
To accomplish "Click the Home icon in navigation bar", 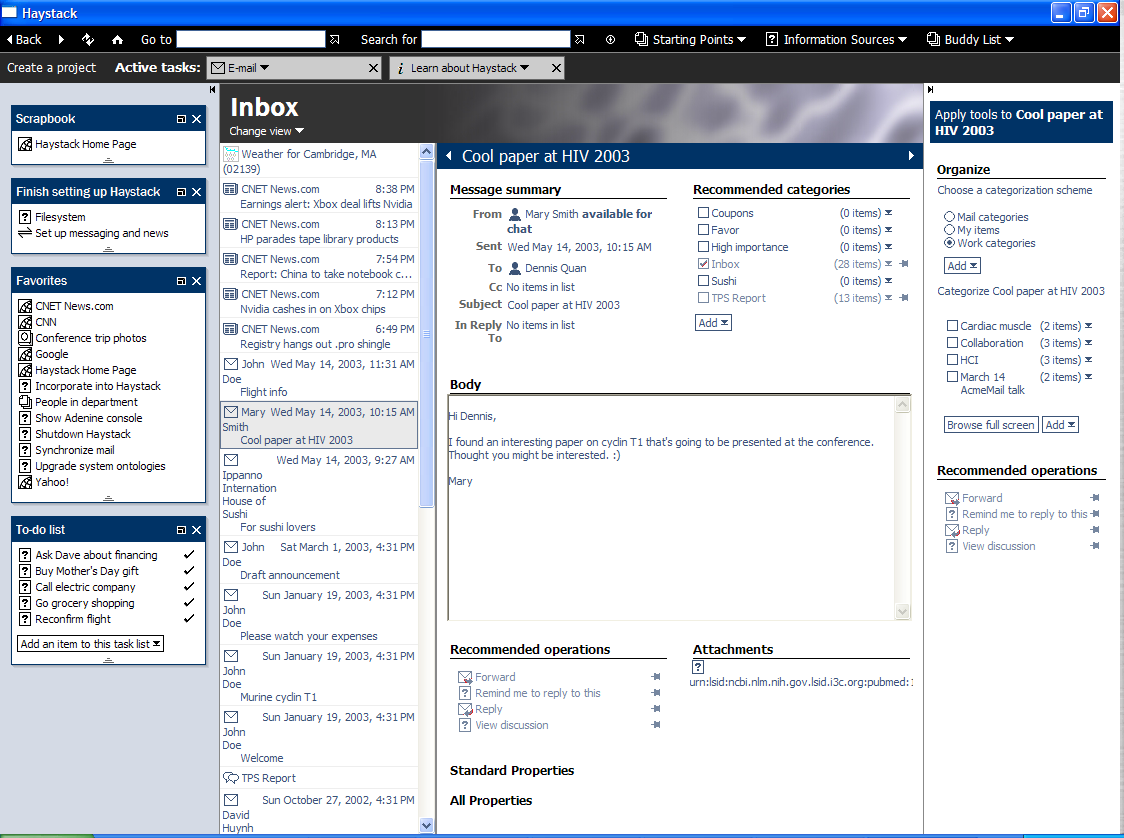I will 118,40.
